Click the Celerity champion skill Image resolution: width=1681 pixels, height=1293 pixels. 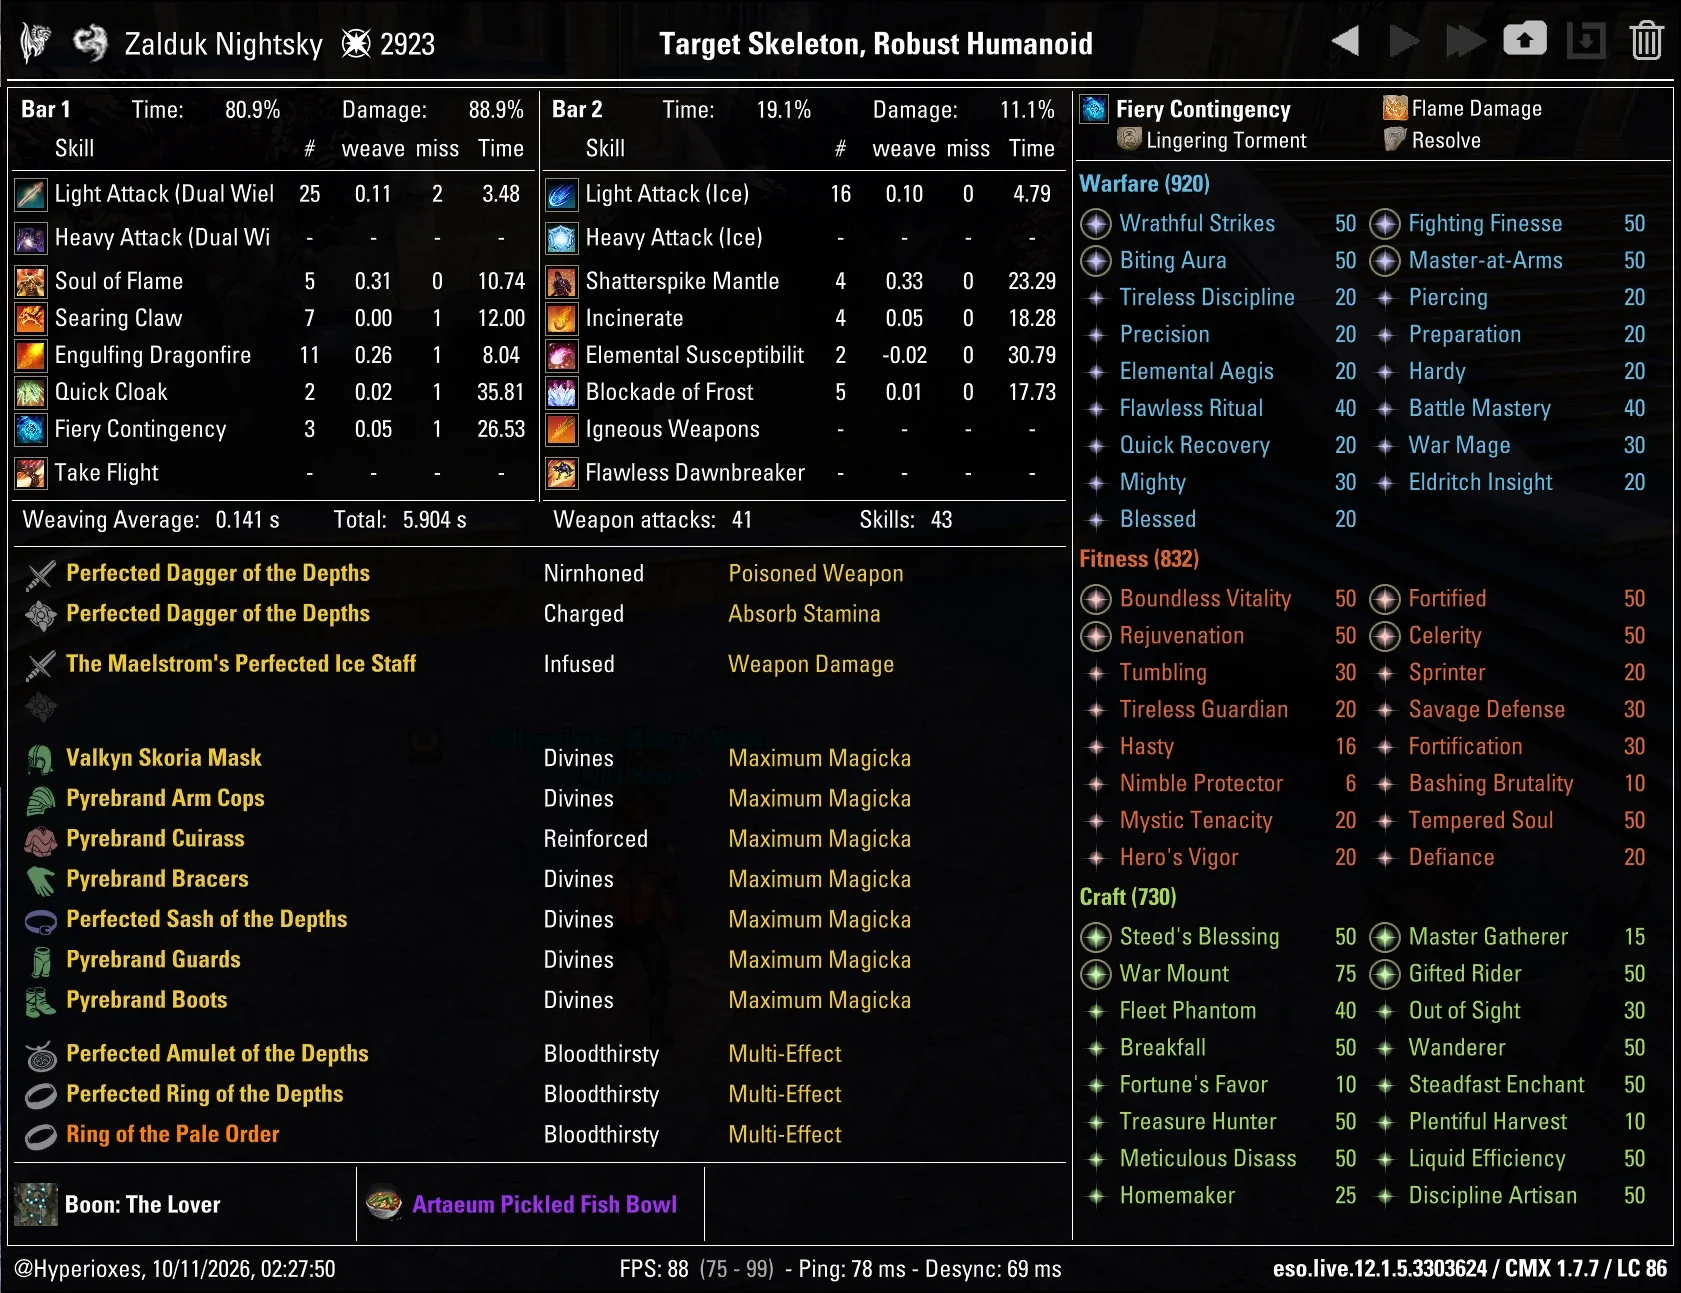point(1445,635)
